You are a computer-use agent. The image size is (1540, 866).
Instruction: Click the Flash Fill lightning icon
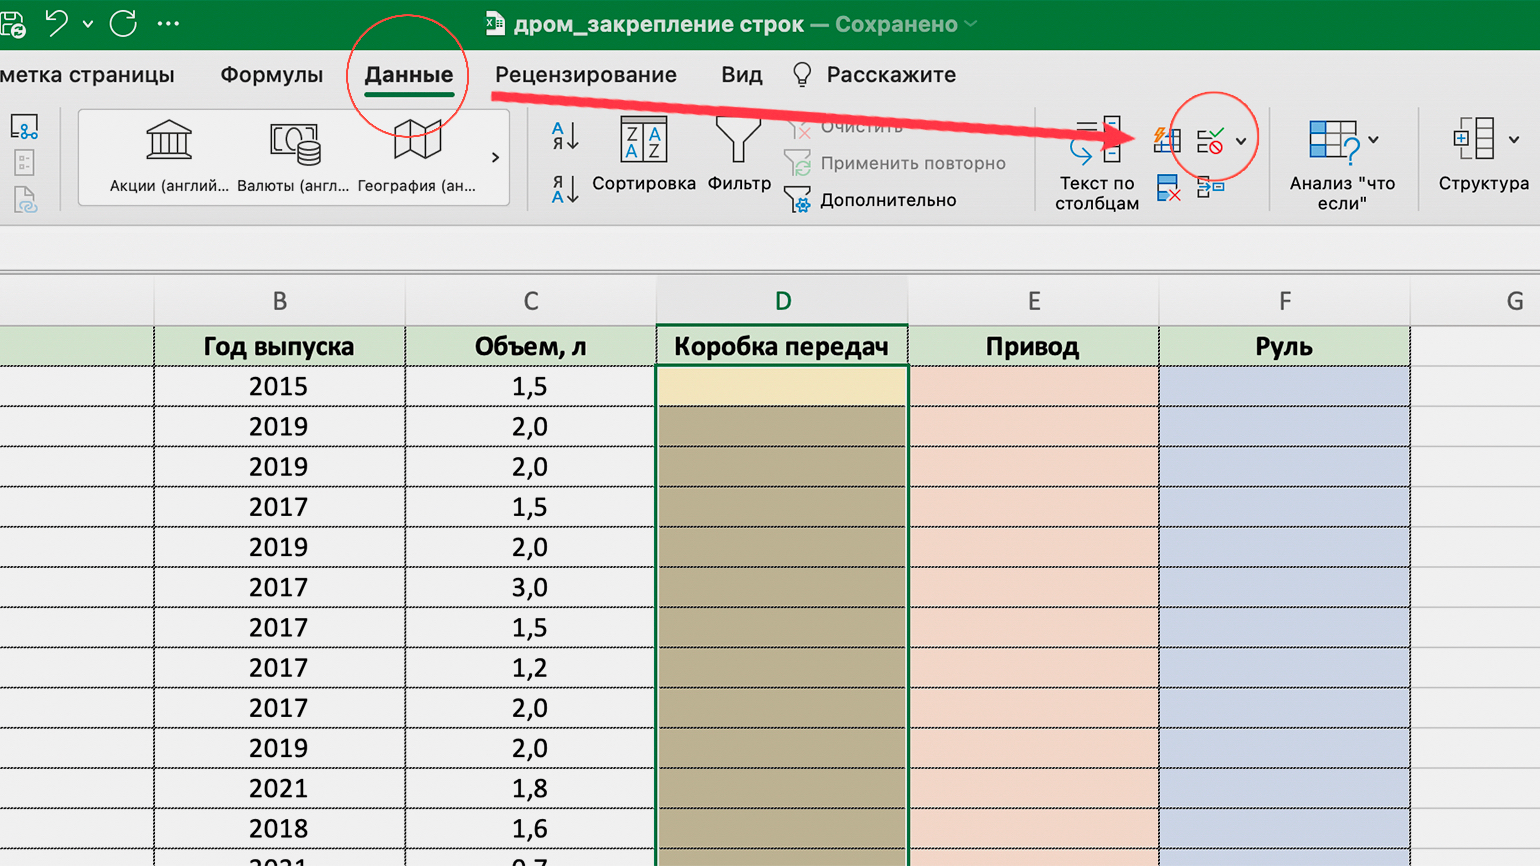point(1167,140)
